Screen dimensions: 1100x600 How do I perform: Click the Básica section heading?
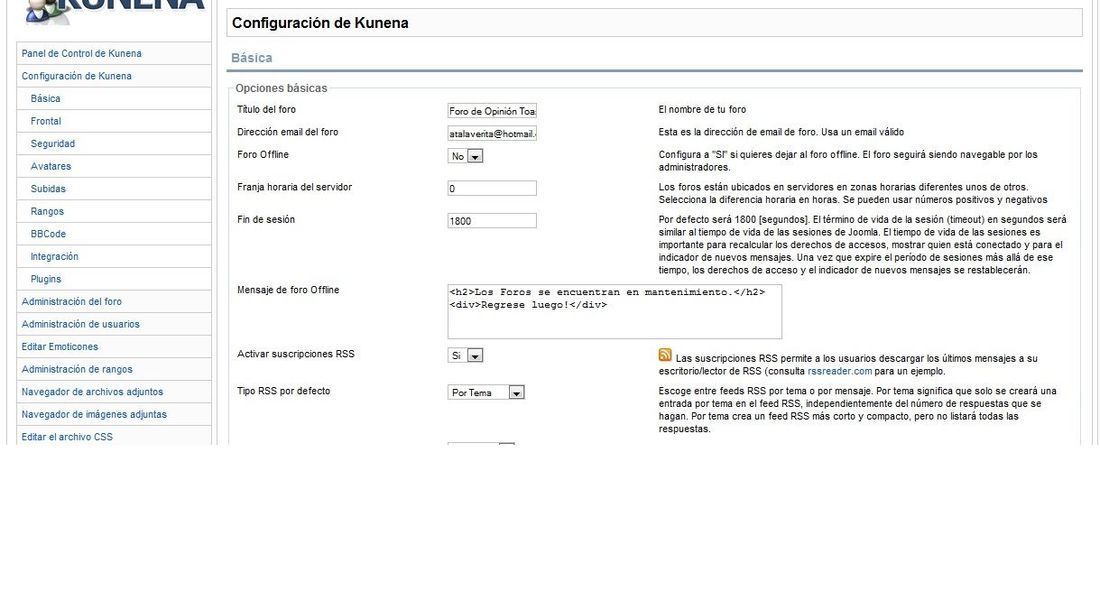[x=251, y=58]
